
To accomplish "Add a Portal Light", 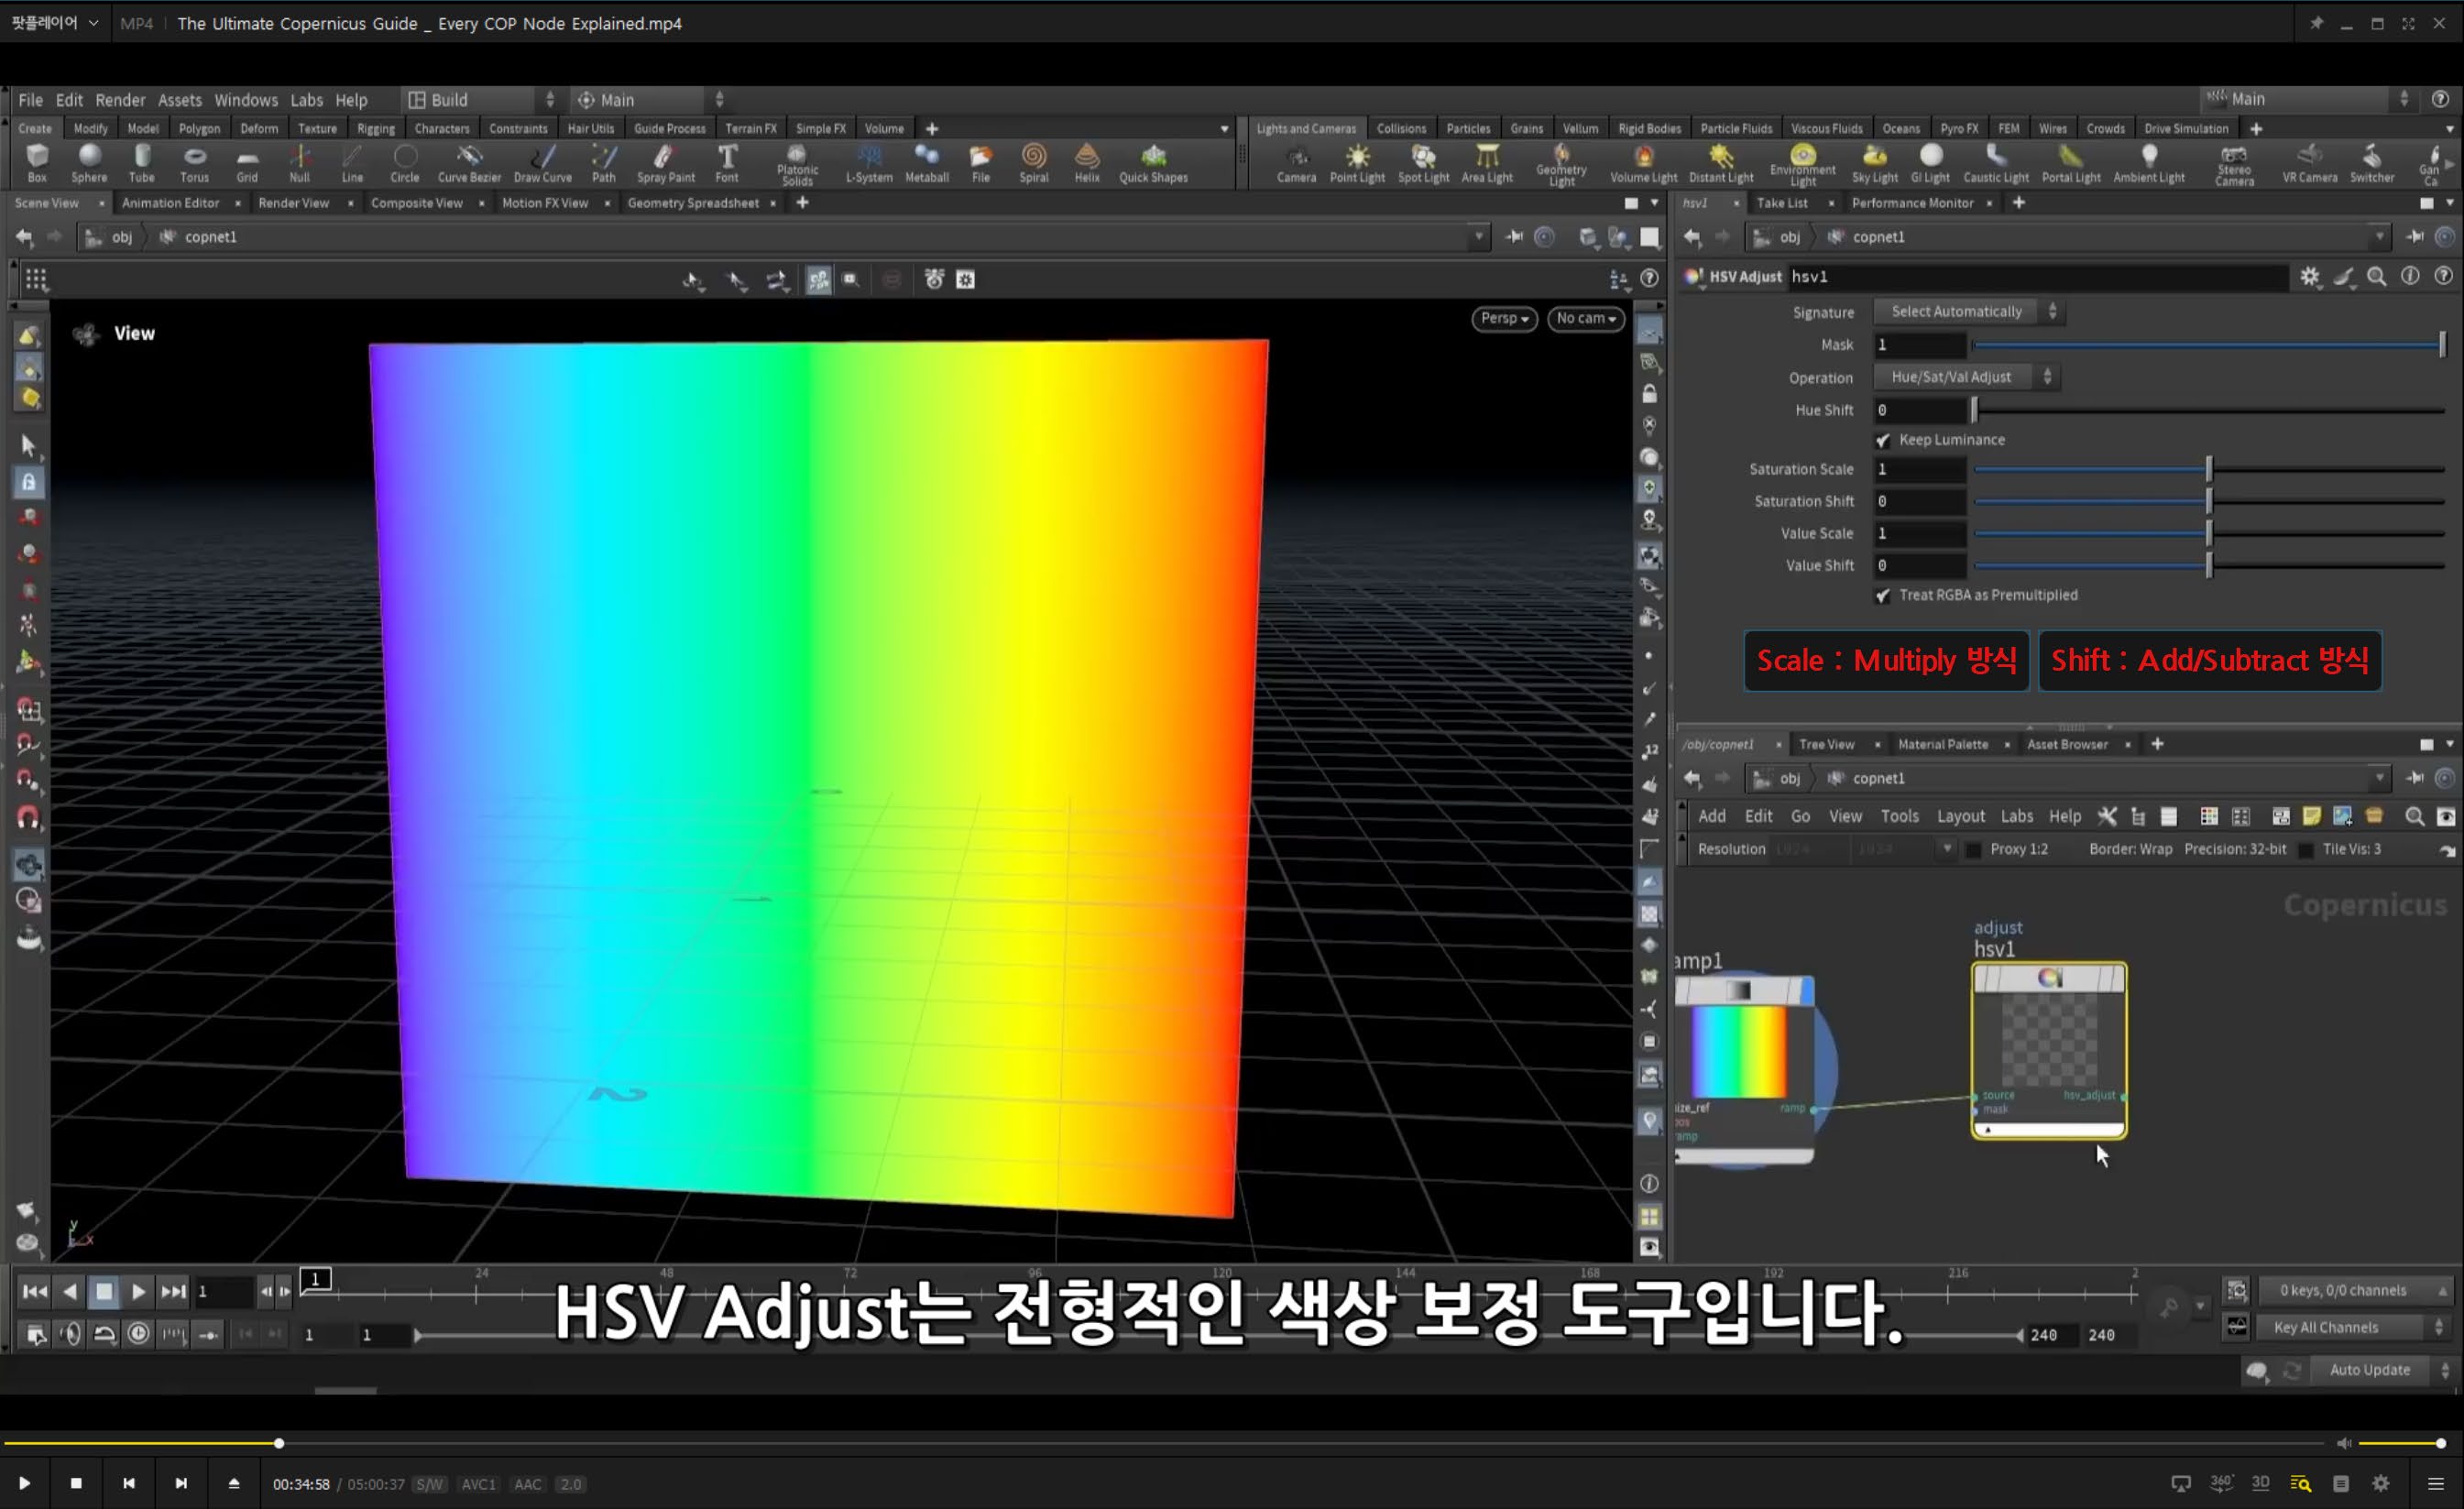I will [x=2072, y=164].
